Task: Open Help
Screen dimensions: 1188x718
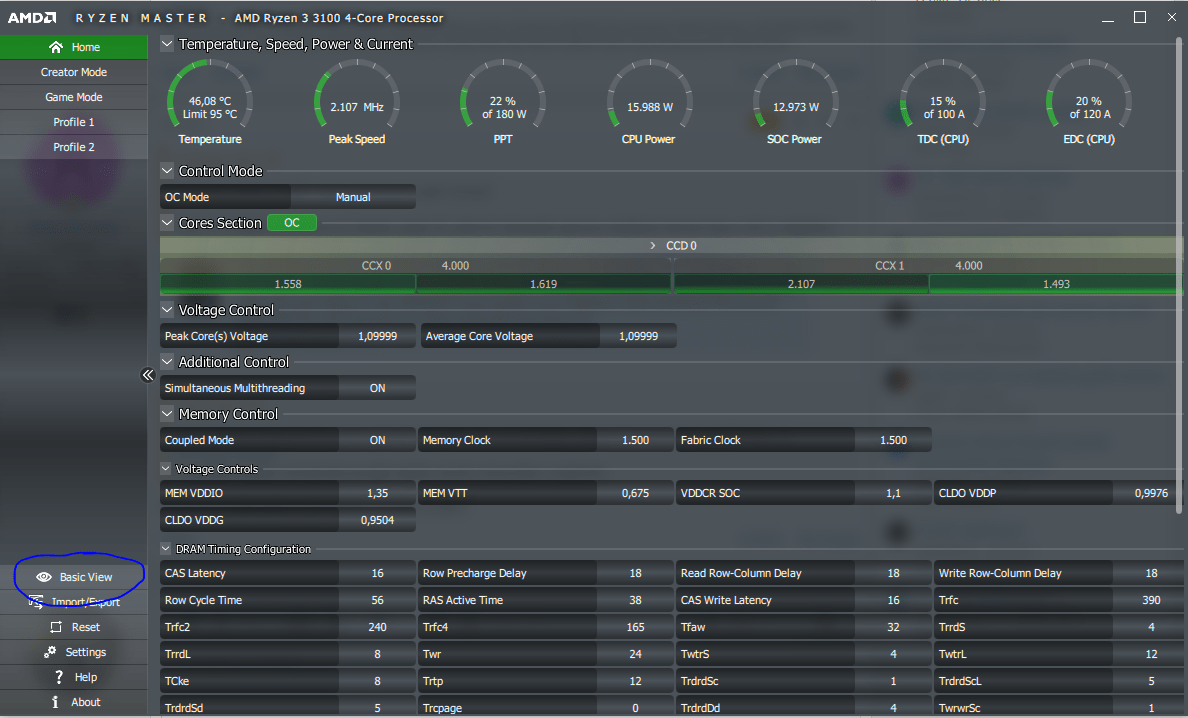Action: tap(73, 677)
